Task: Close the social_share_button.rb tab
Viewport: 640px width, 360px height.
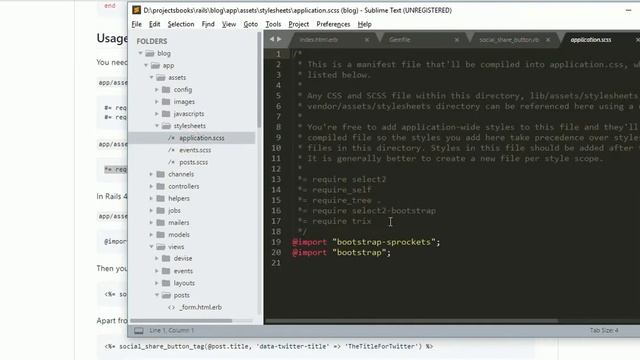Action: coord(548,40)
